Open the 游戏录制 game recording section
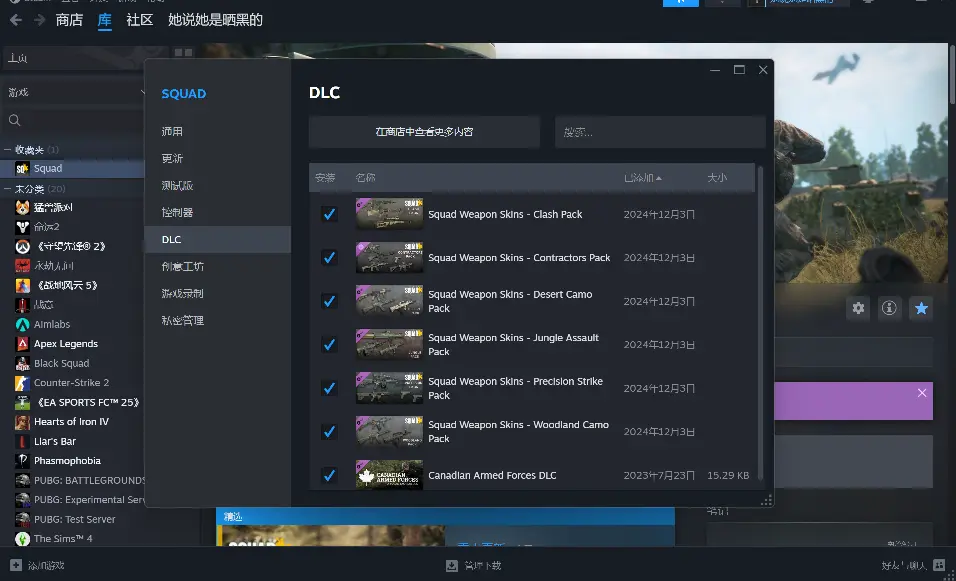 [x=218, y=293]
